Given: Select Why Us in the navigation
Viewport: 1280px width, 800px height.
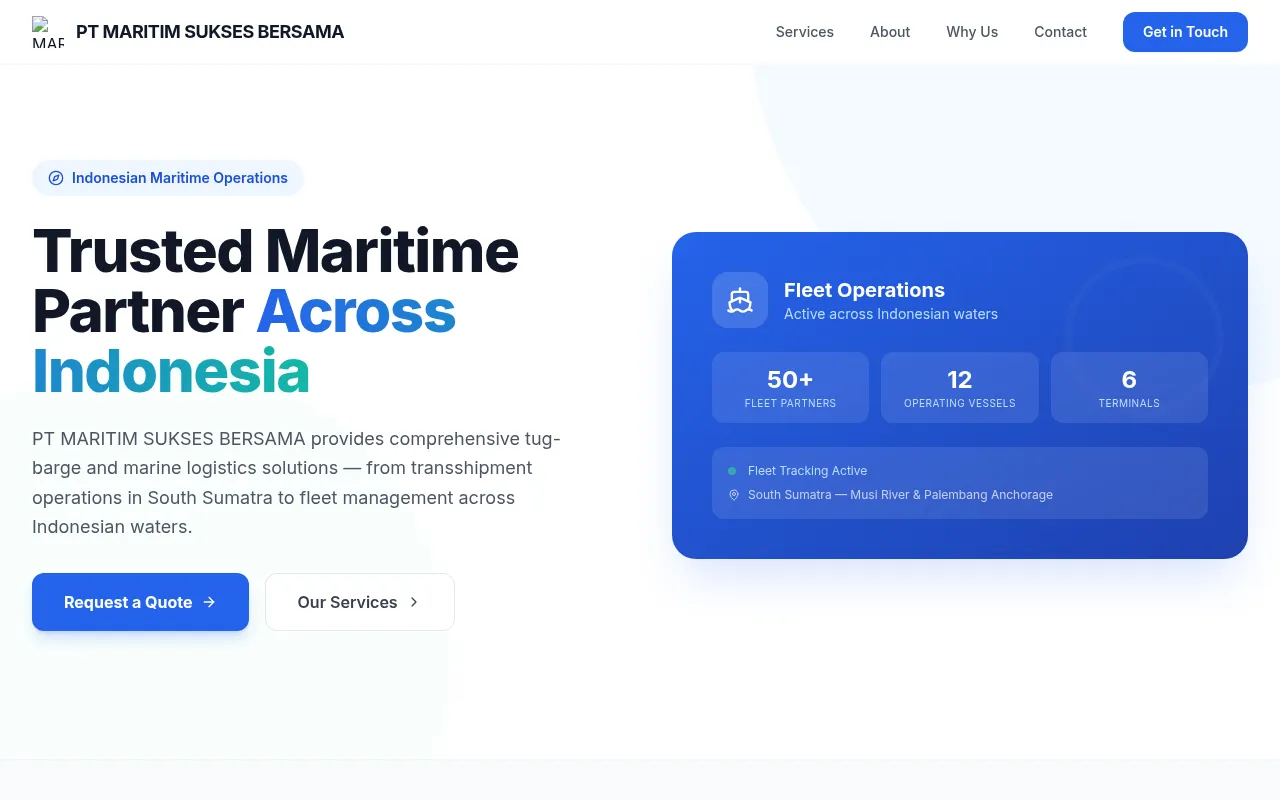Looking at the screenshot, I should 972,32.
